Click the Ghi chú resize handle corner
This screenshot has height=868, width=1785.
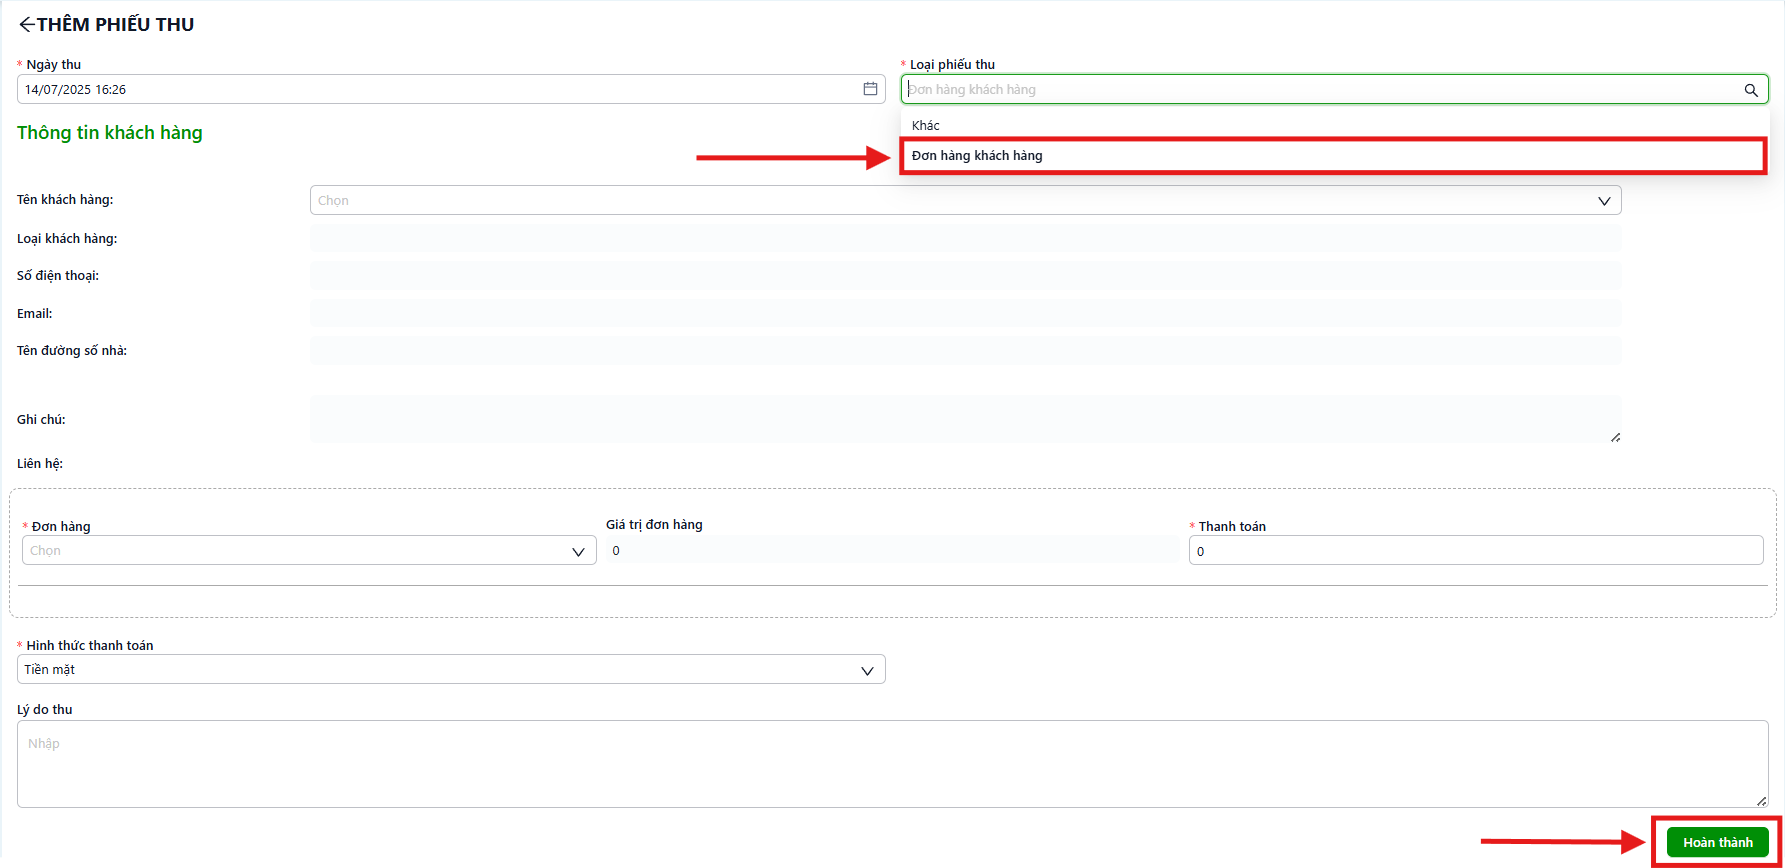(1615, 437)
